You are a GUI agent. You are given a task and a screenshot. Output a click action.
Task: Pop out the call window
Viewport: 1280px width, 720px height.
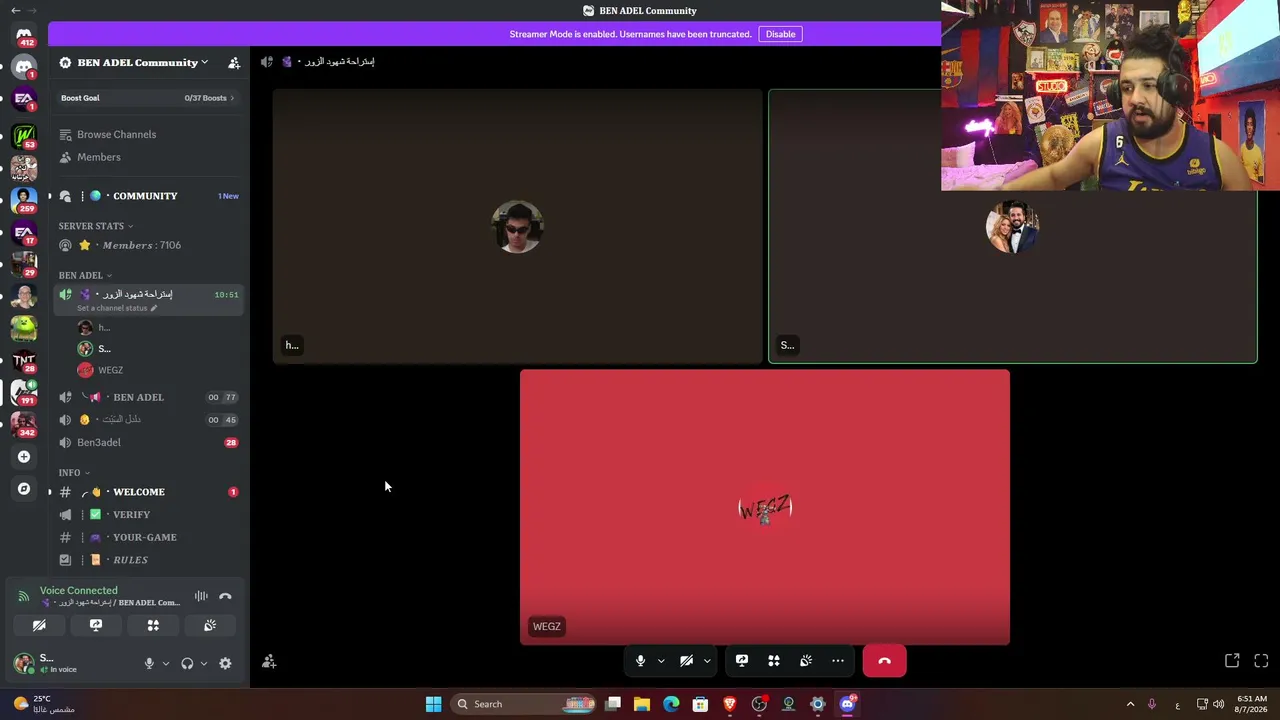(x=1232, y=661)
